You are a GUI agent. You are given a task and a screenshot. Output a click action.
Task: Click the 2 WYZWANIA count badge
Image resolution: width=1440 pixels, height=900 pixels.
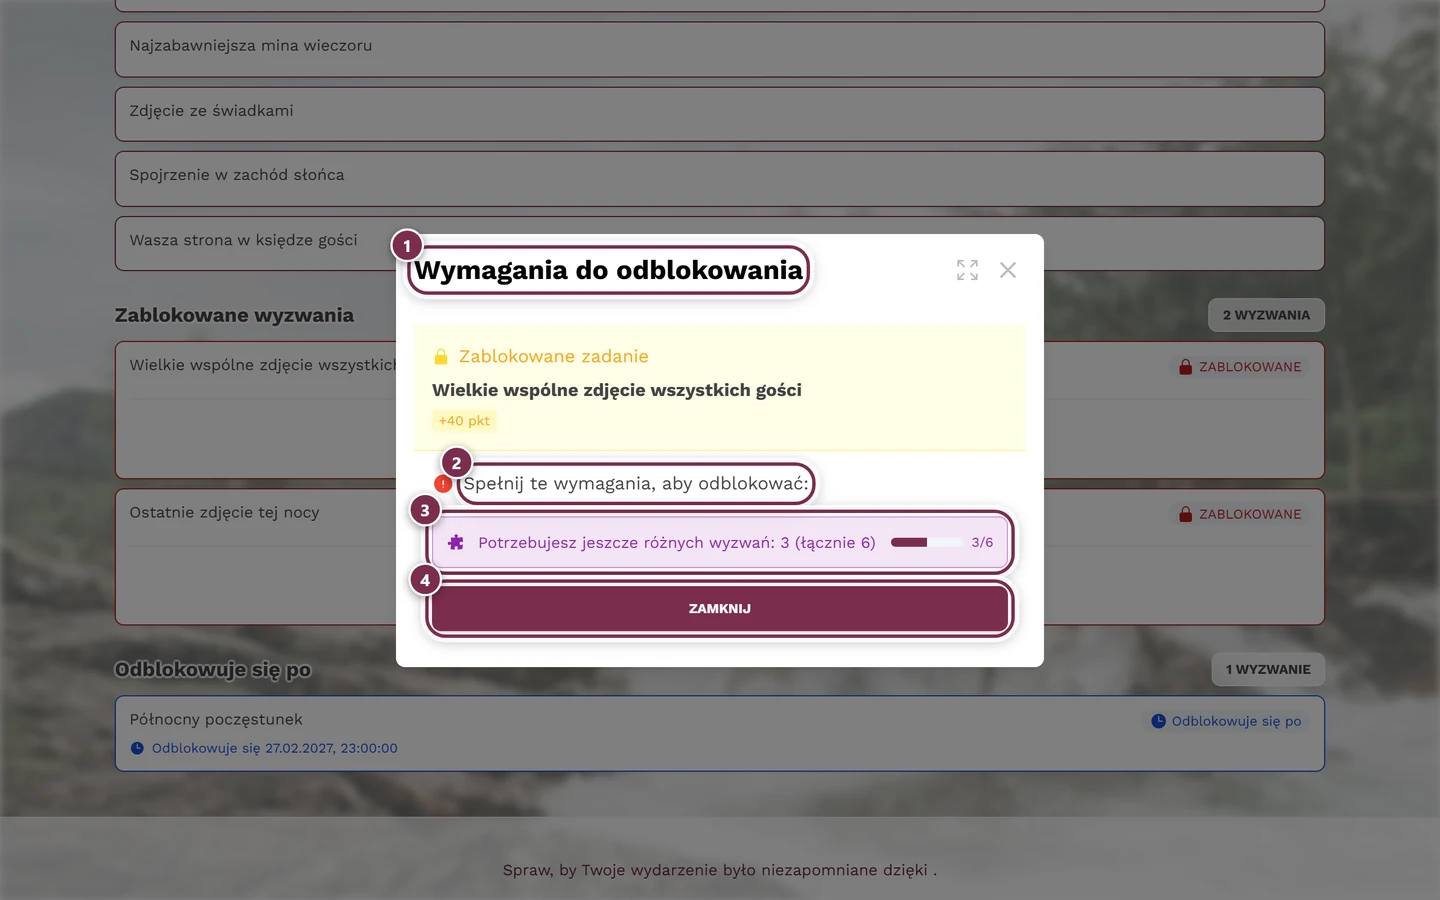[1266, 315]
